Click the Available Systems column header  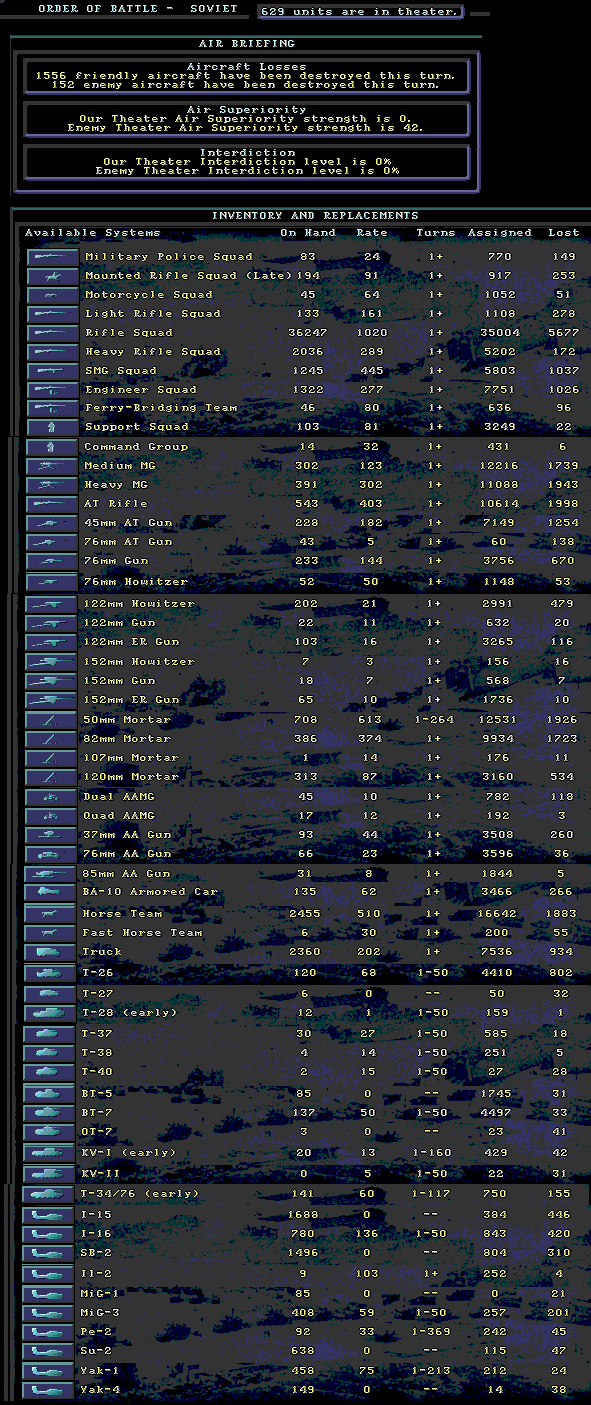click(92, 233)
